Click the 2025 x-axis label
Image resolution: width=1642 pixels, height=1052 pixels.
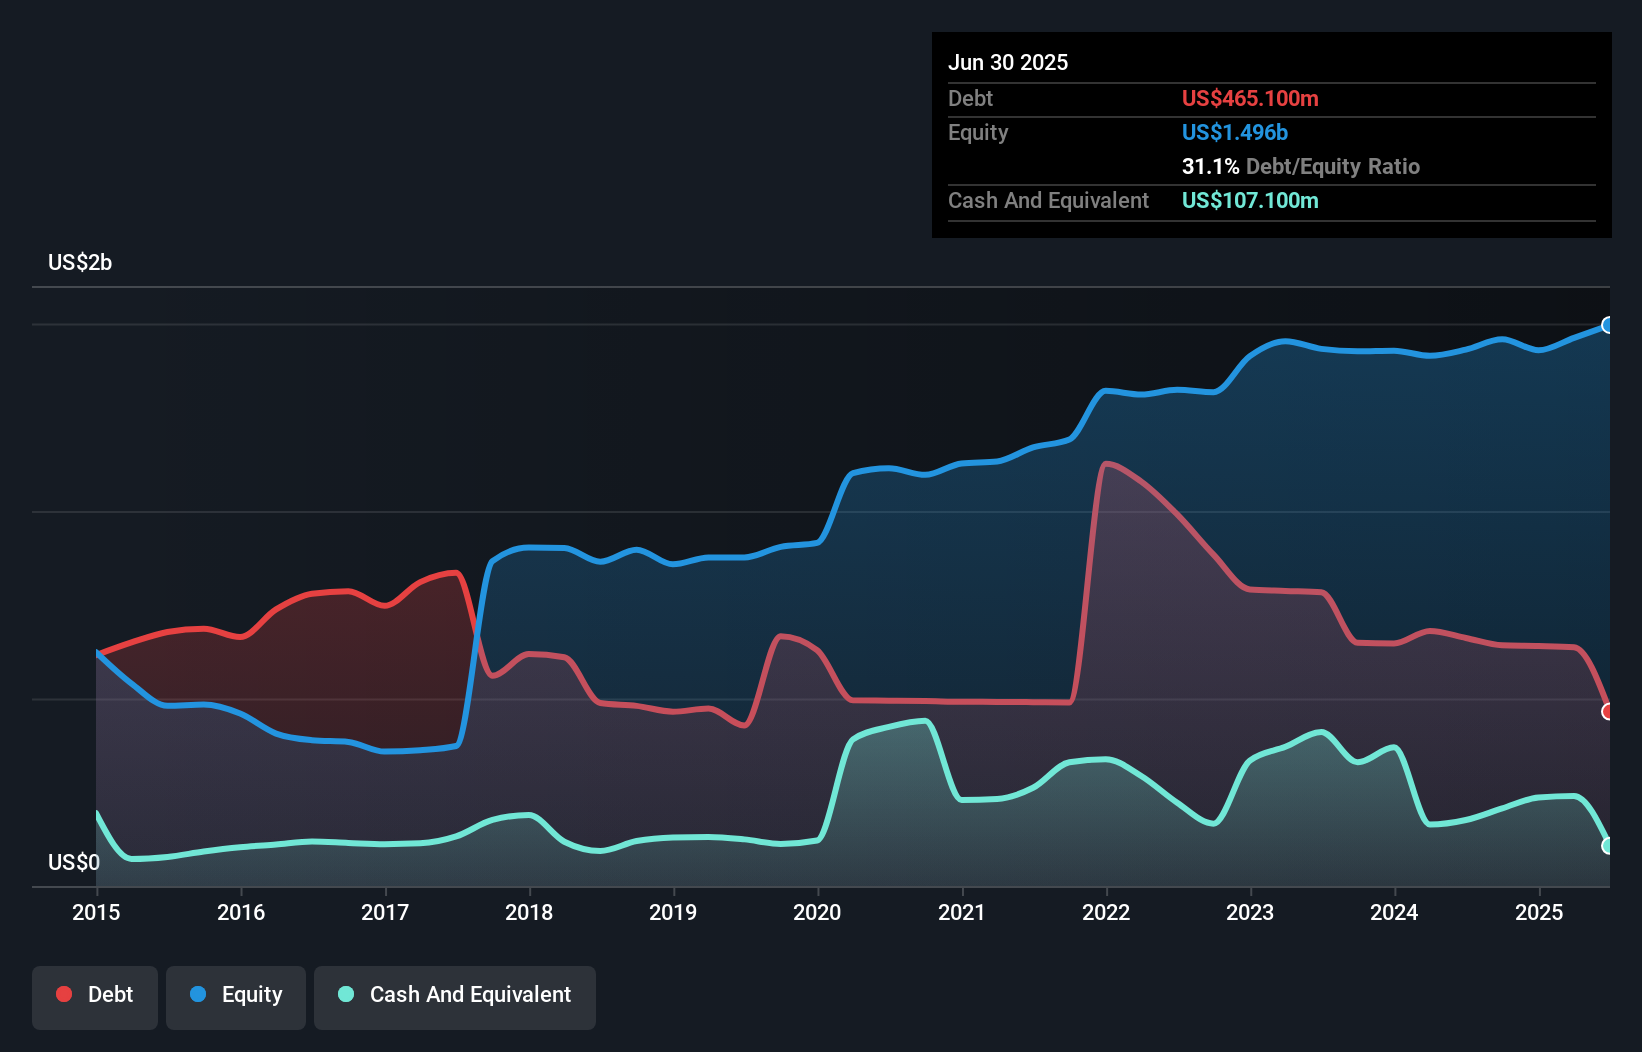pos(1539,912)
